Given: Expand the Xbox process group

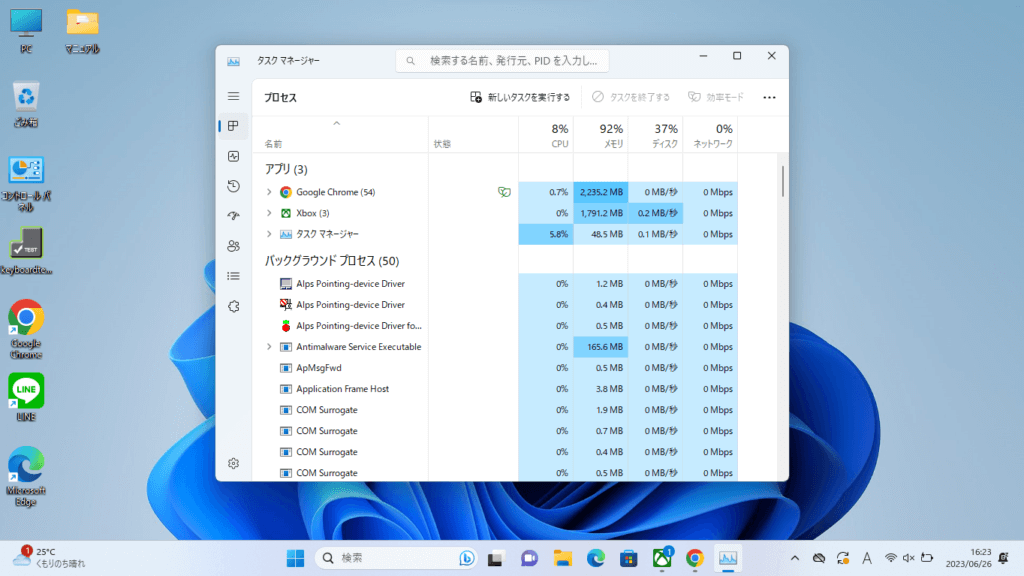Looking at the screenshot, I should (269, 213).
